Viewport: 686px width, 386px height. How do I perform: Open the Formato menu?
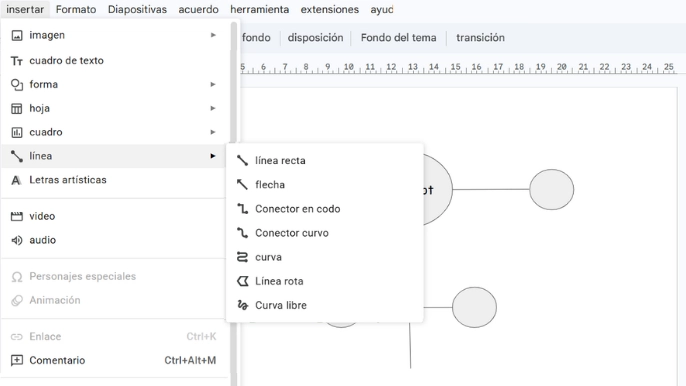(x=76, y=9)
